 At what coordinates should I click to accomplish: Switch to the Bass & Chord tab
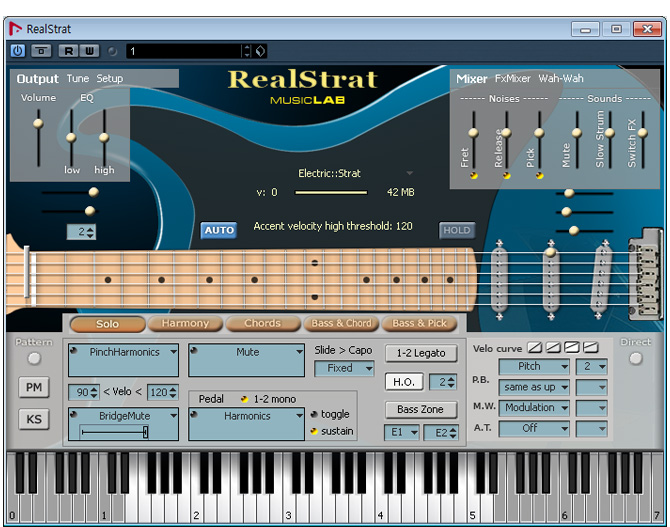(x=341, y=324)
